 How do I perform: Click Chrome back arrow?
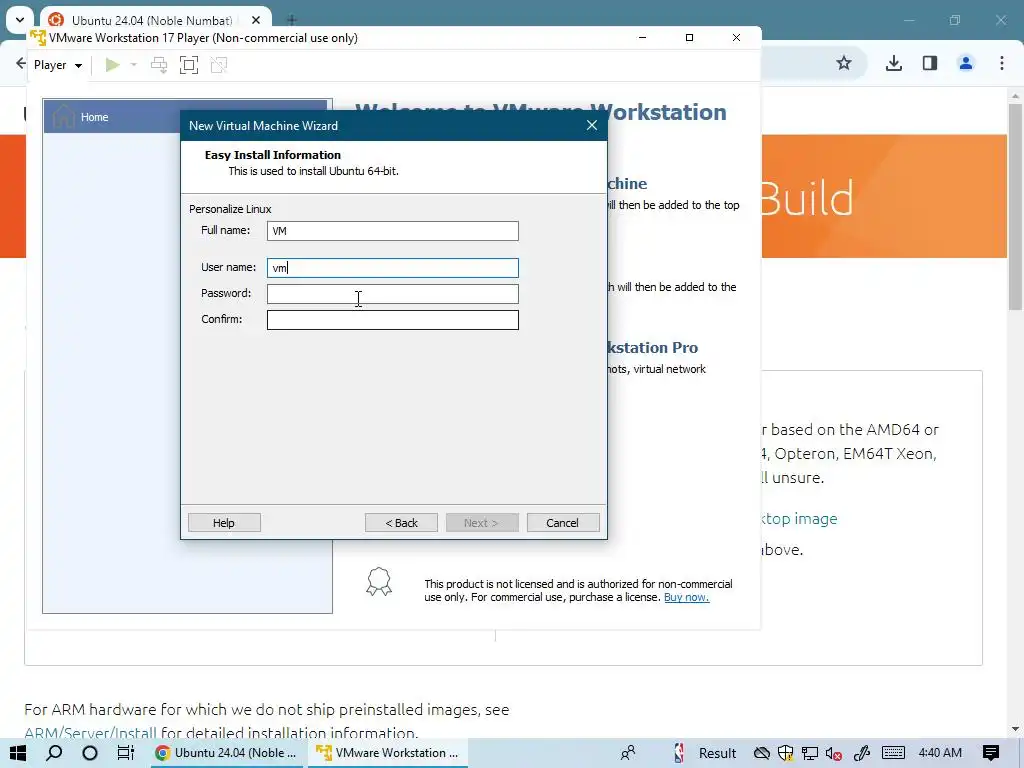click(x=20, y=63)
